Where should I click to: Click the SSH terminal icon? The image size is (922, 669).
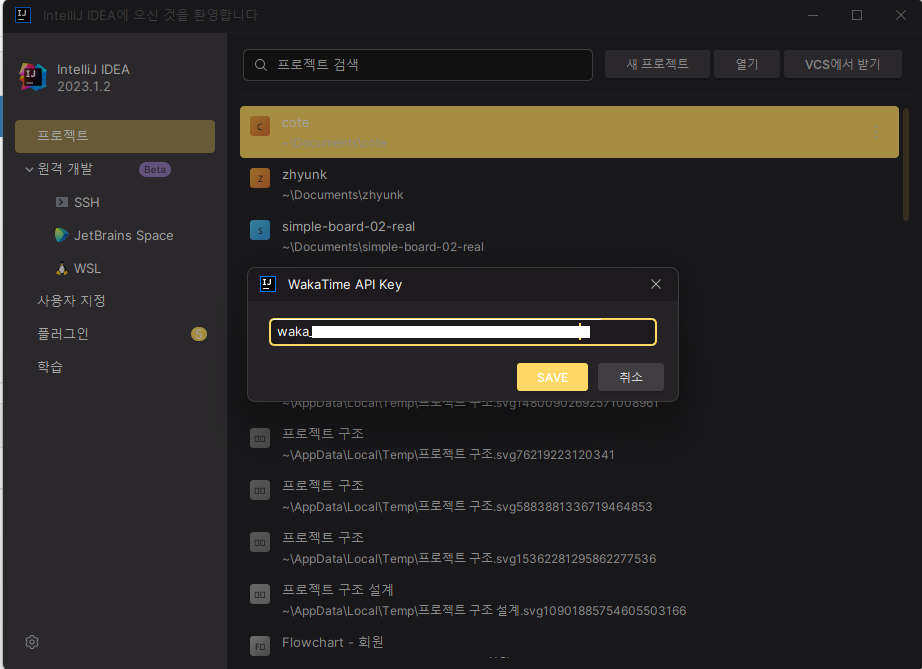click(x=62, y=202)
